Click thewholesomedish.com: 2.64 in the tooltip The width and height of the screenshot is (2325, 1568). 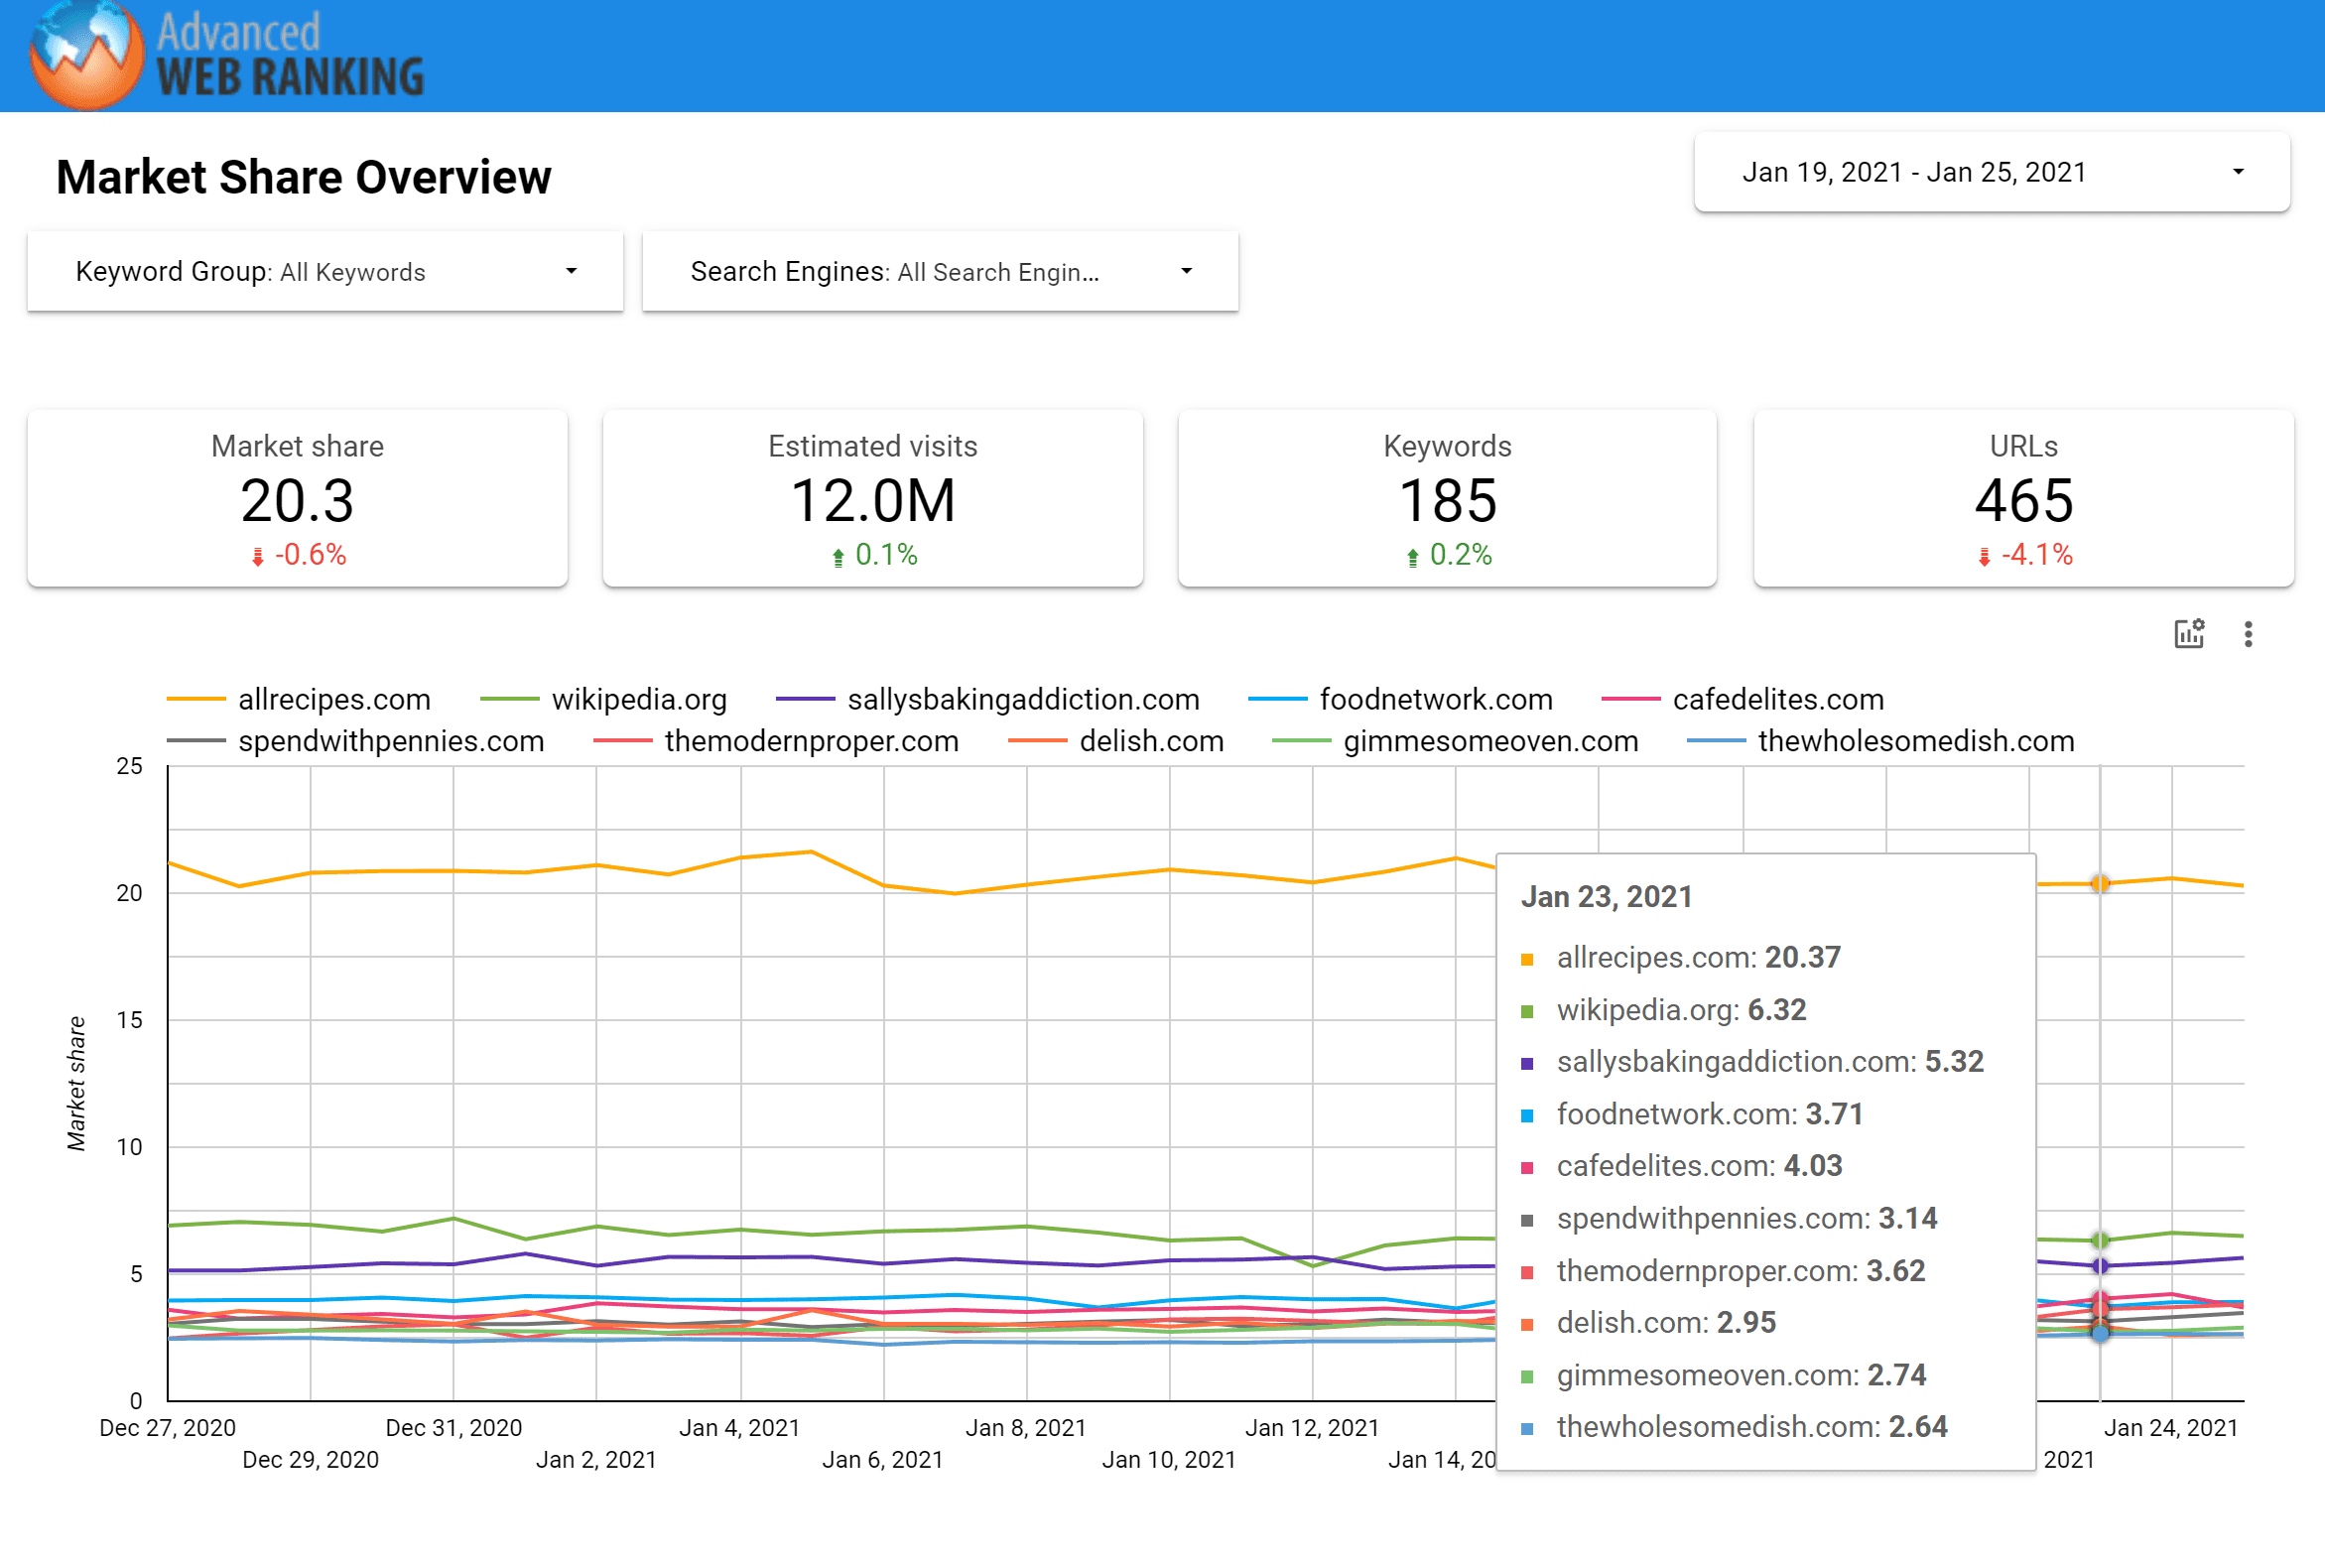pyautogui.click(x=1752, y=1427)
